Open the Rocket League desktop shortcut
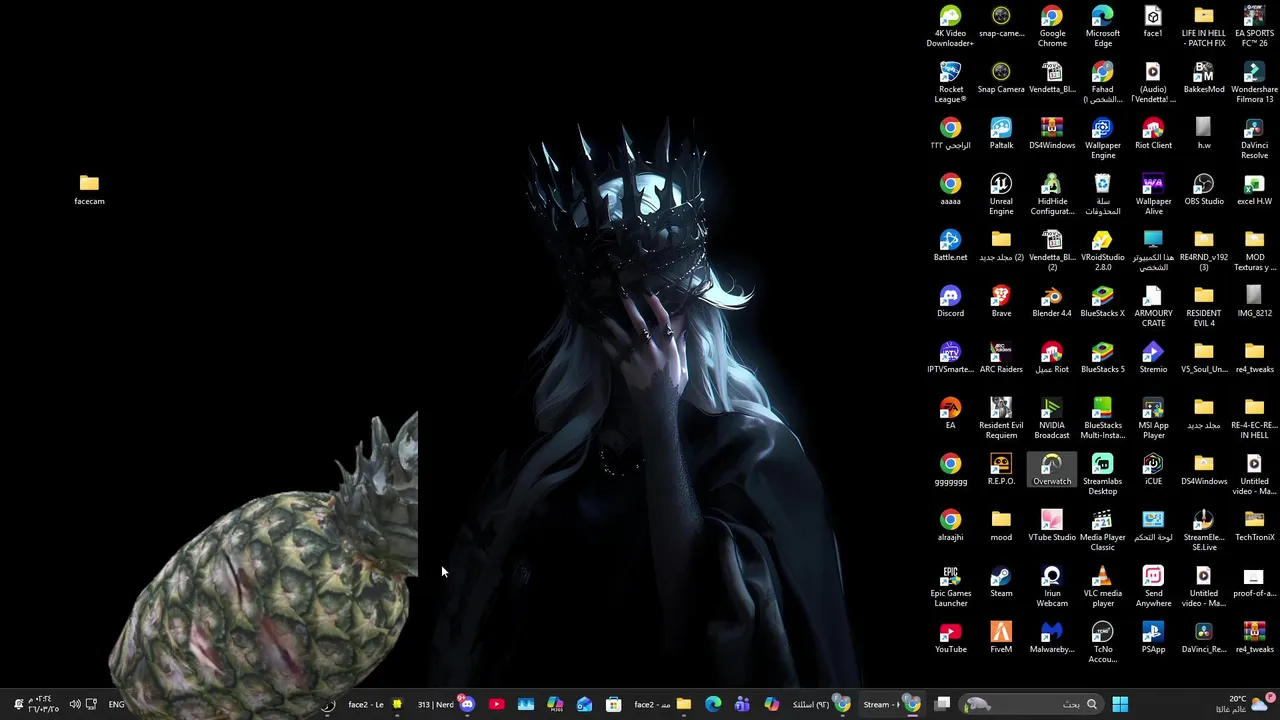Viewport: 1280px width, 720px height. pos(950,82)
